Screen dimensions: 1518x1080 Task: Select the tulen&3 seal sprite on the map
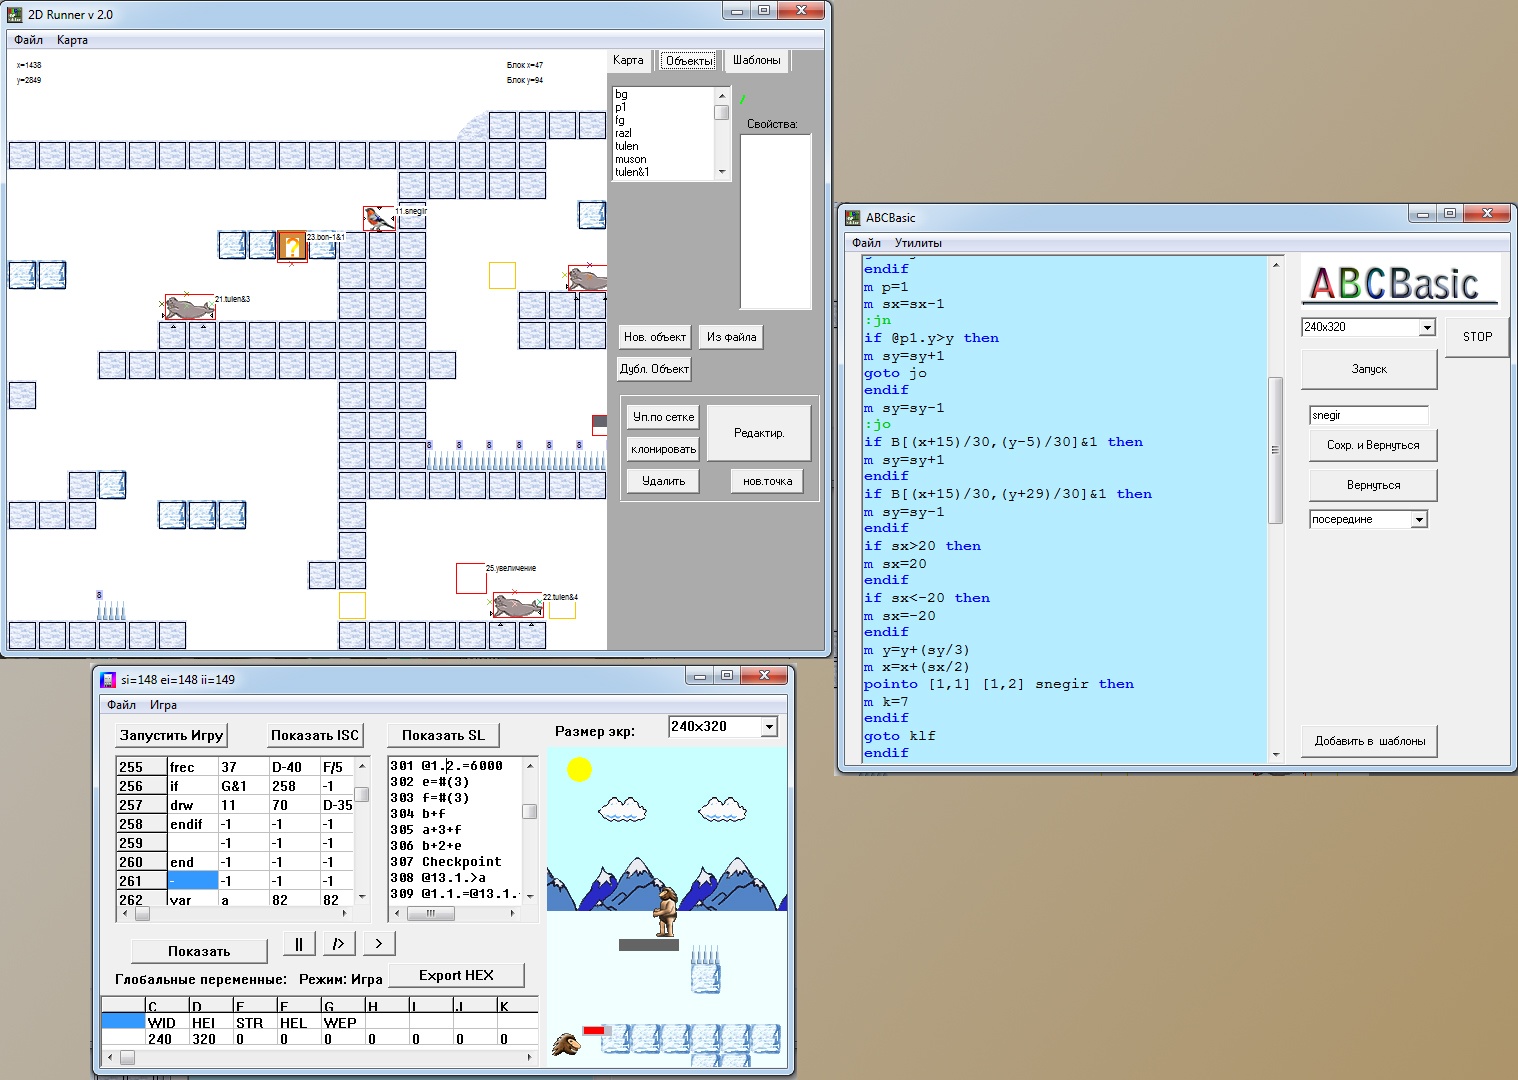click(x=189, y=307)
